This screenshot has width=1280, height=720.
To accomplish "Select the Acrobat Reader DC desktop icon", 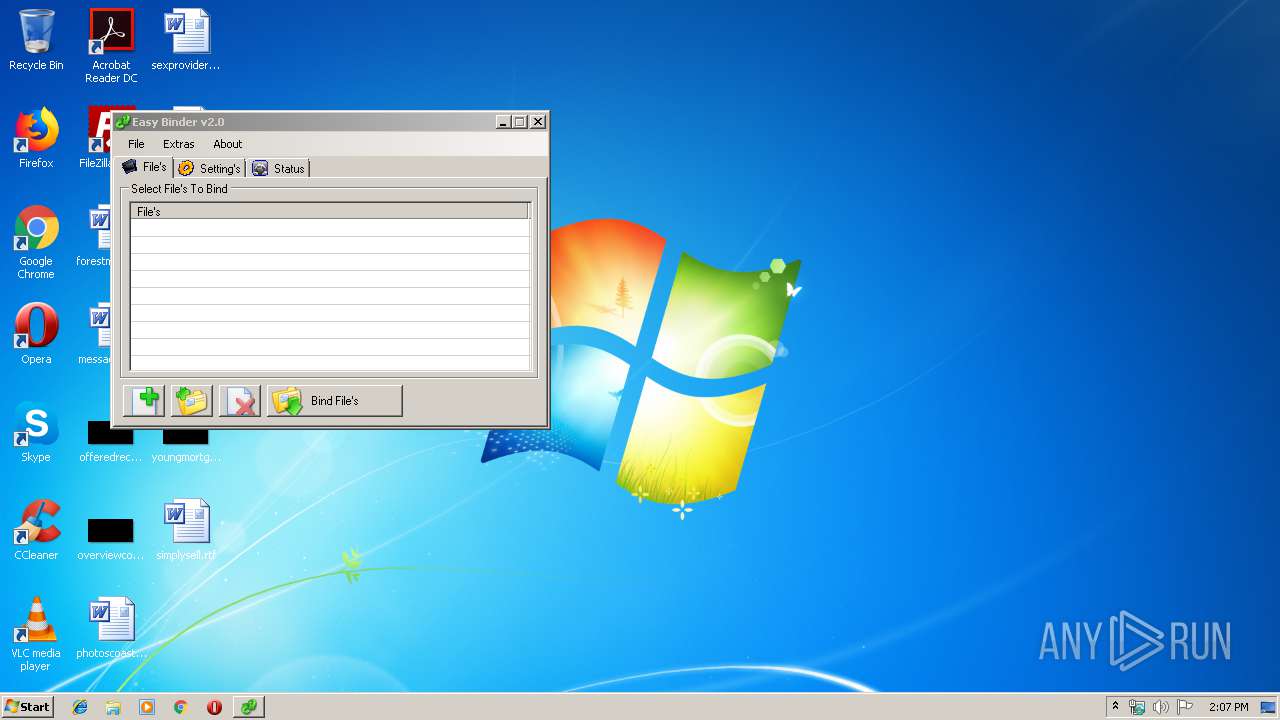I will tap(111, 46).
